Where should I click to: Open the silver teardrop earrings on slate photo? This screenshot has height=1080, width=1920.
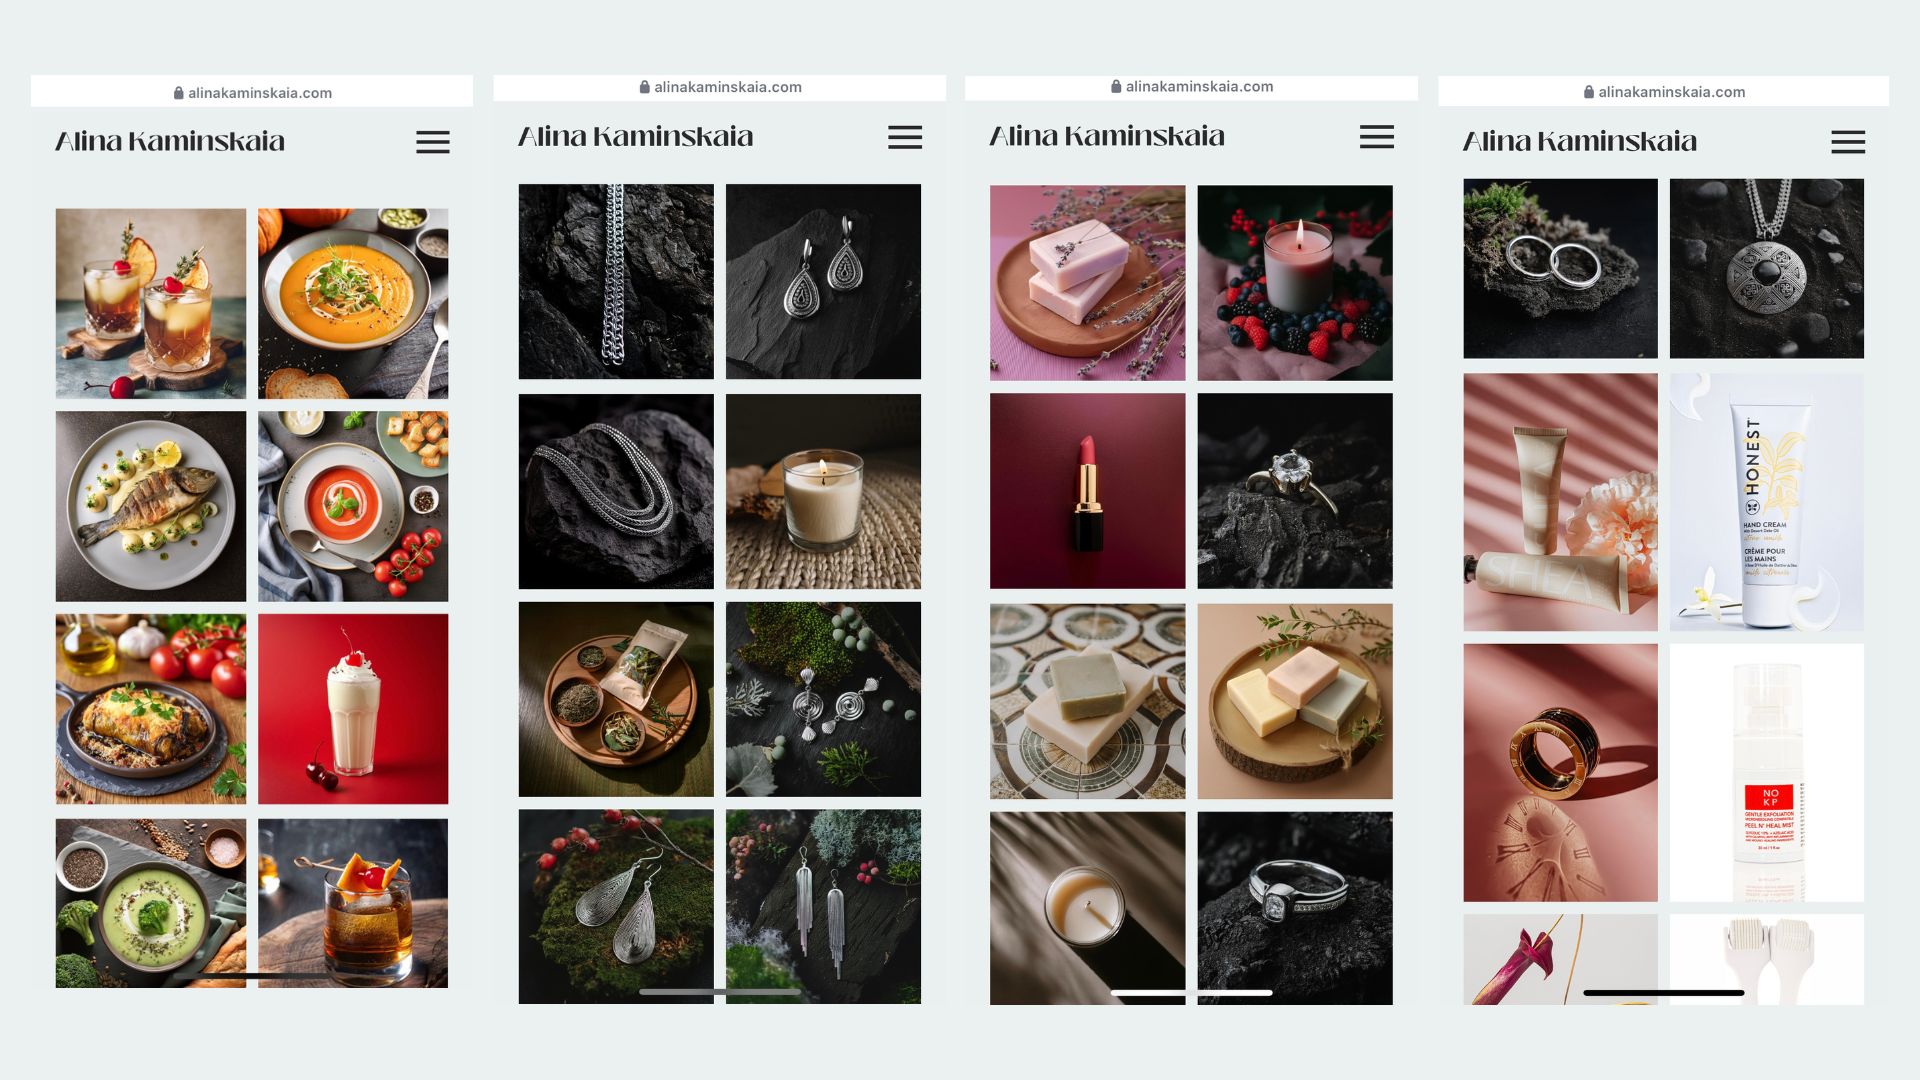click(823, 281)
